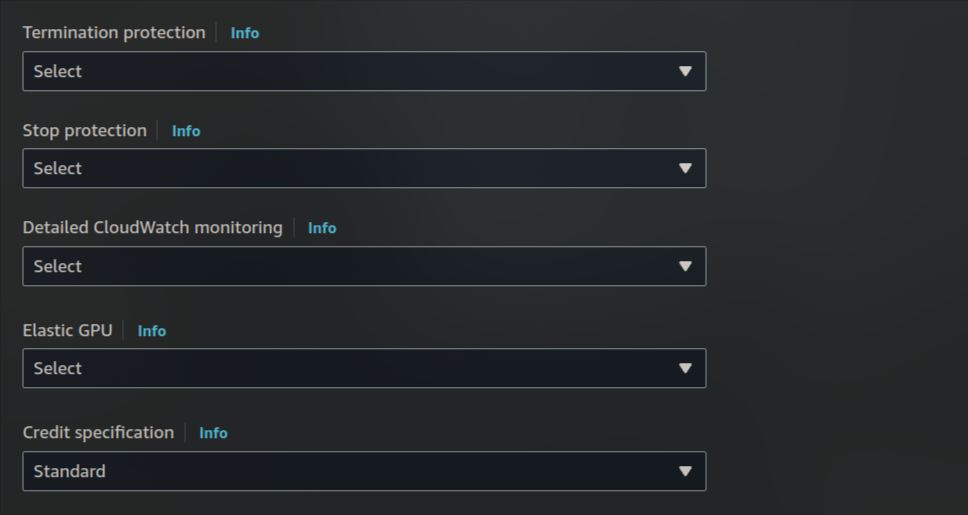Click the Elastic GPU dropdown arrow icon
This screenshot has height=515, width=968.
[x=685, y=368]
